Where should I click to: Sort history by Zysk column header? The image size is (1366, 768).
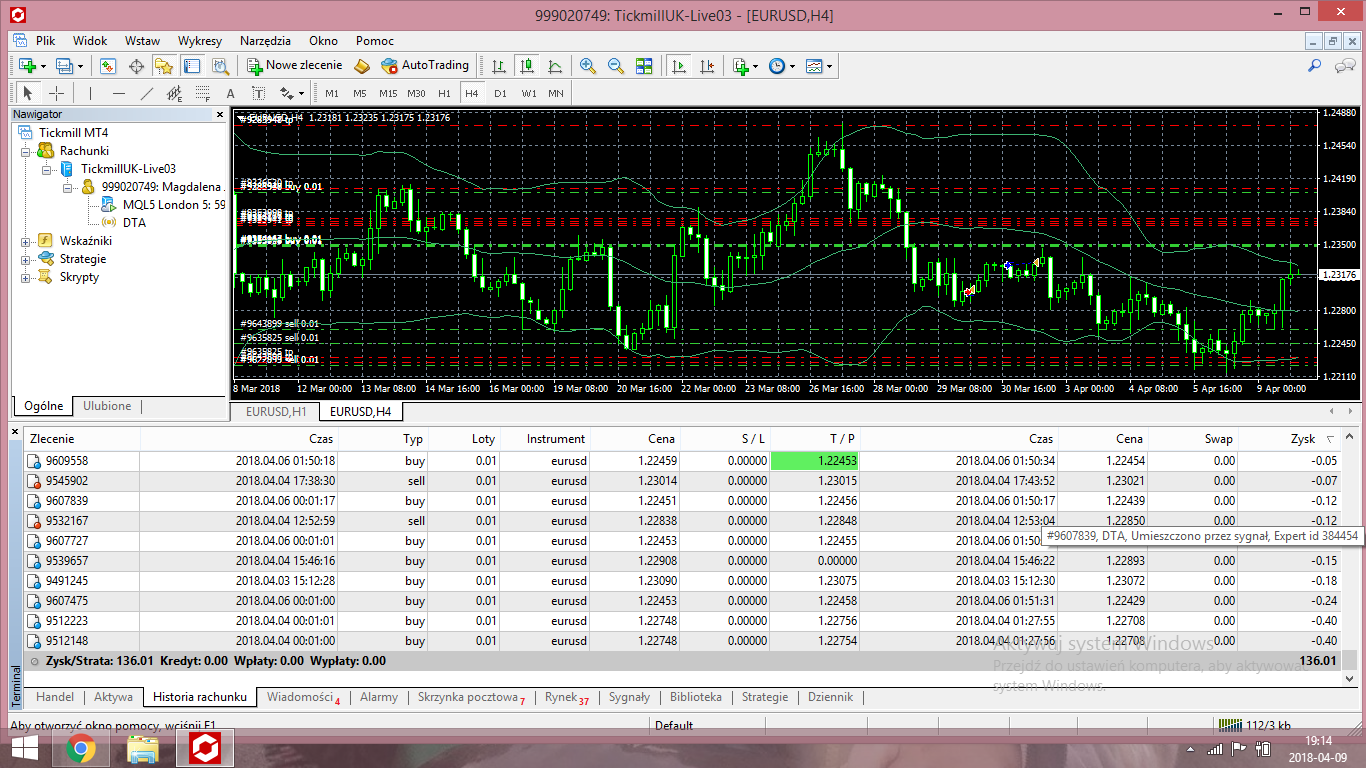click(x=1303, y=438)
